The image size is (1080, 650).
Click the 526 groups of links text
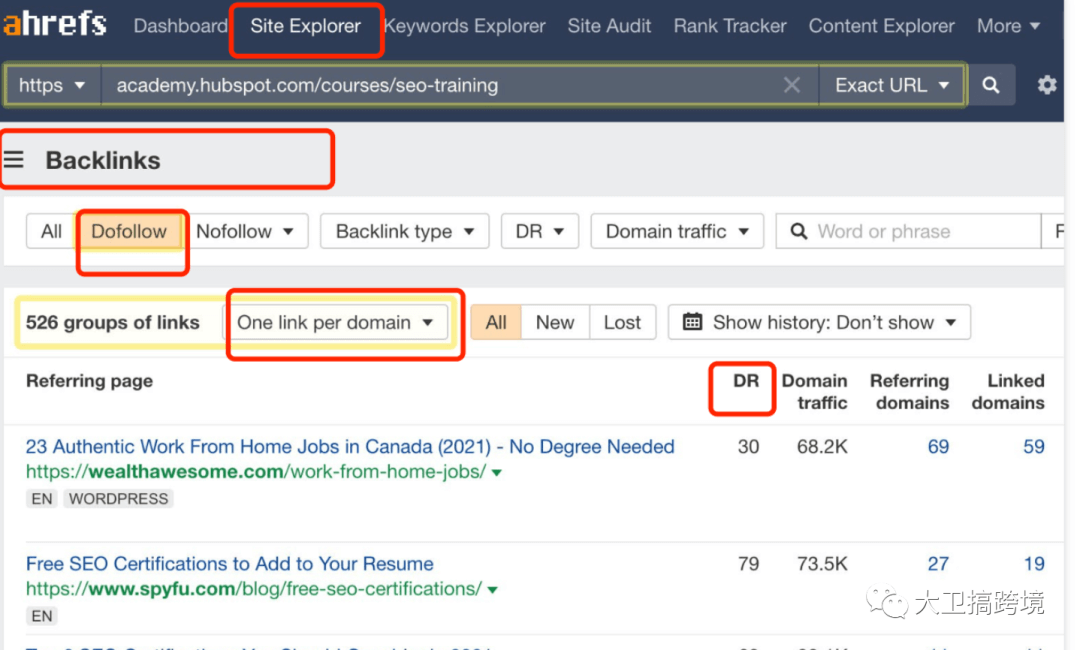pos(113,322)
